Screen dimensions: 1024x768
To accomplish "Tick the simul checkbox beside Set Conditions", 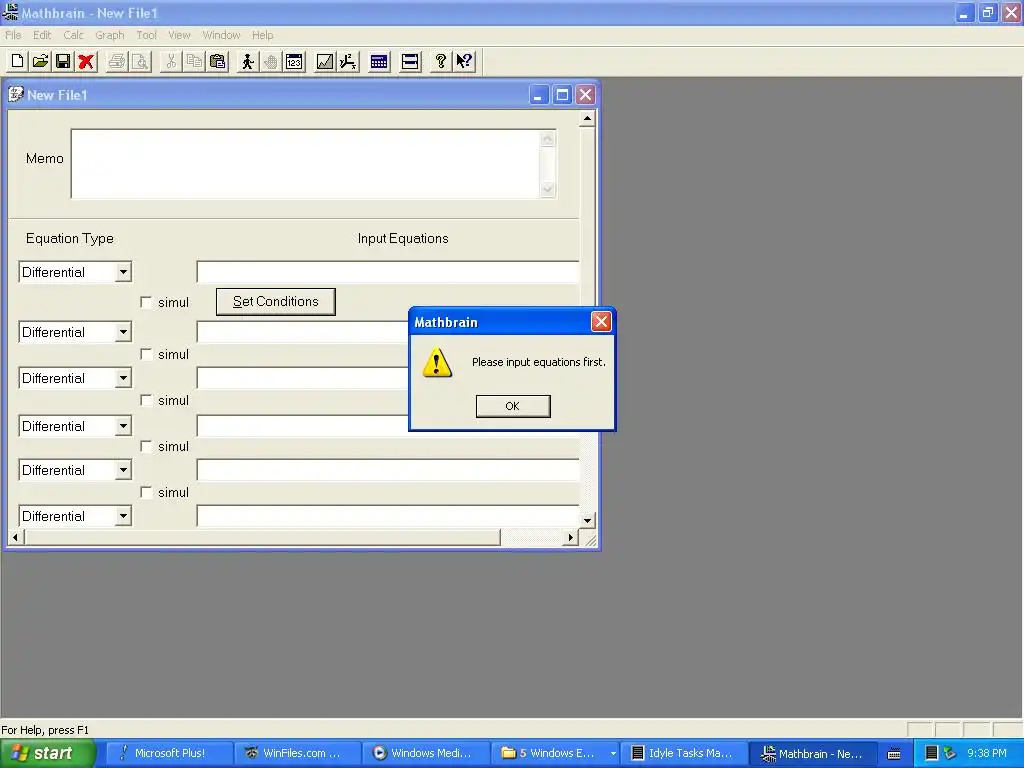I will (146, 302).
